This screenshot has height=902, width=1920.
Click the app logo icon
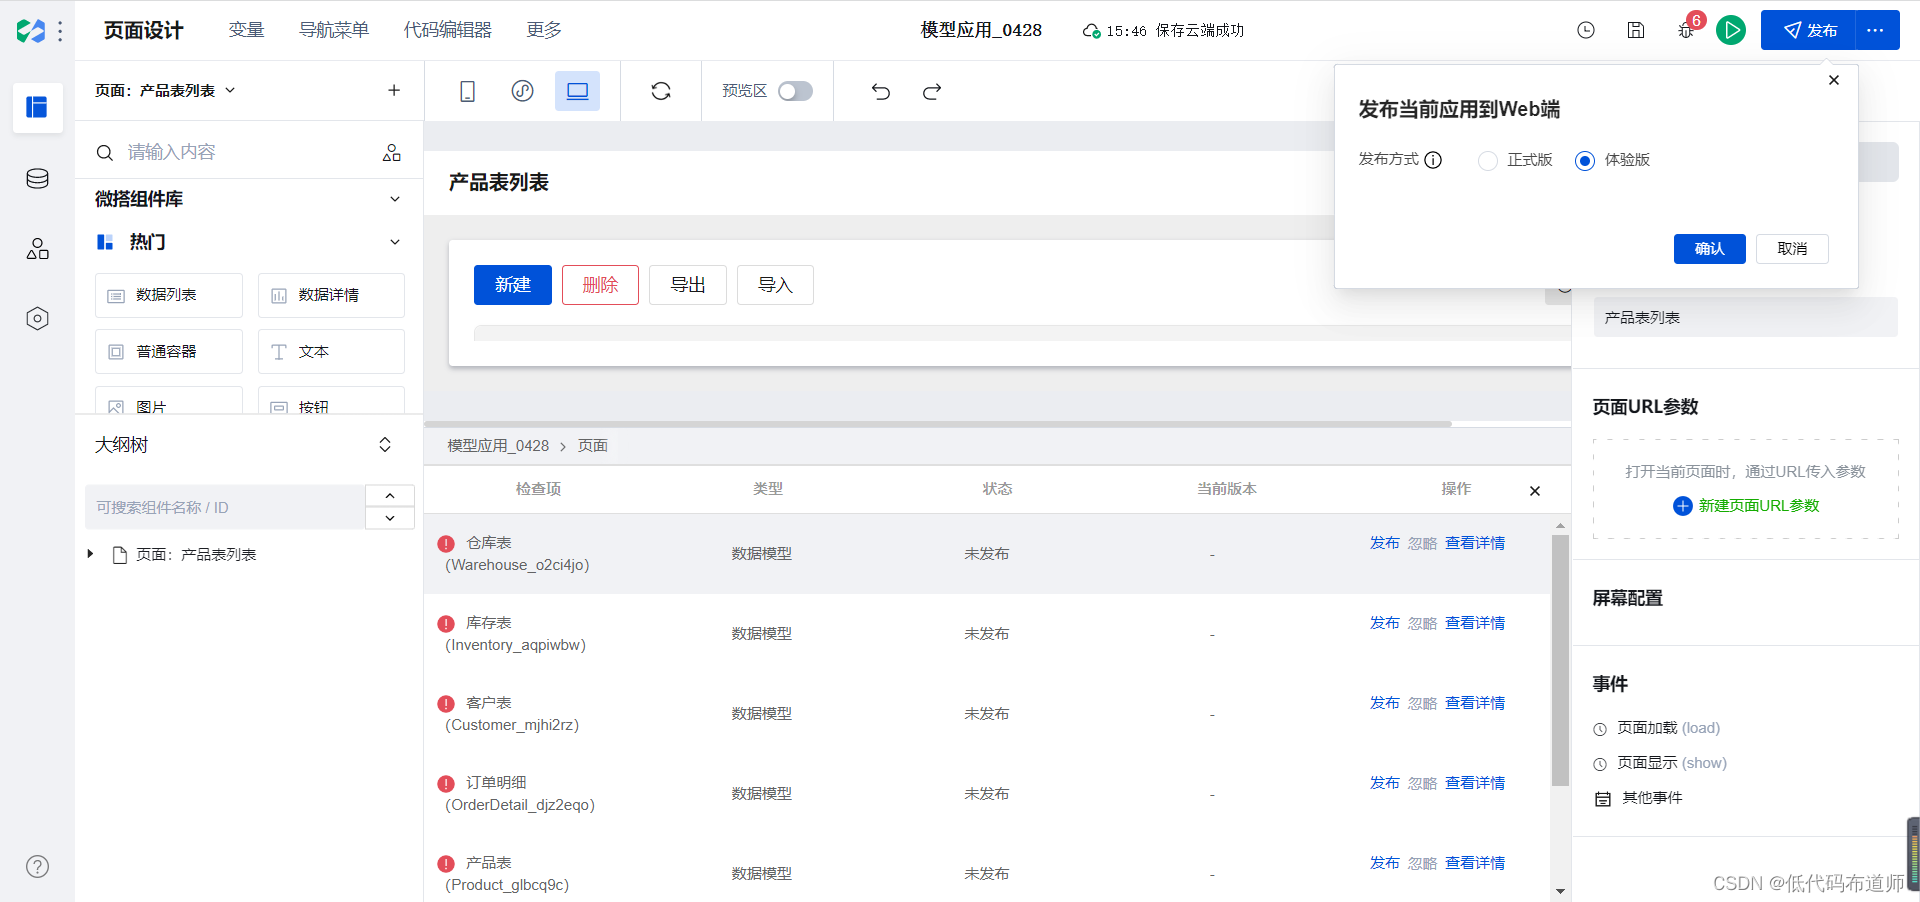pyautogui.click(x=31, y=31)
